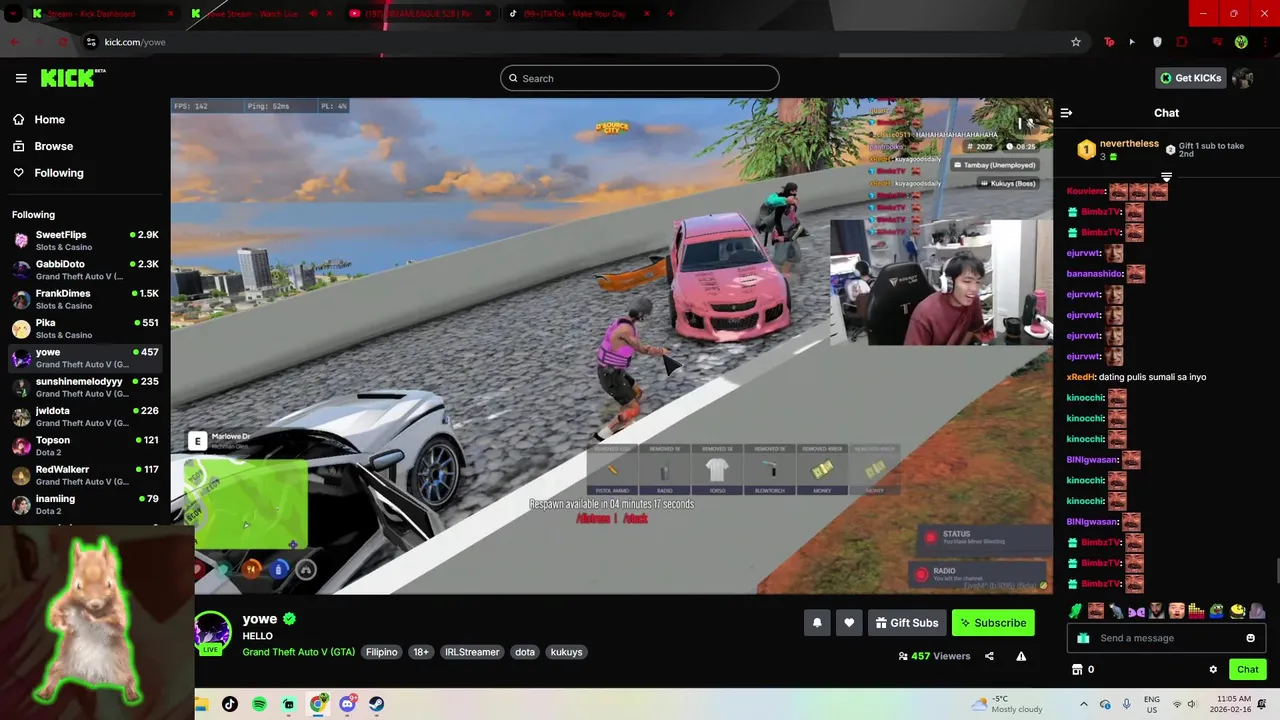The image size is (1280, 720).
Task: Toggle the follow heart button
Action: point(849,623)
